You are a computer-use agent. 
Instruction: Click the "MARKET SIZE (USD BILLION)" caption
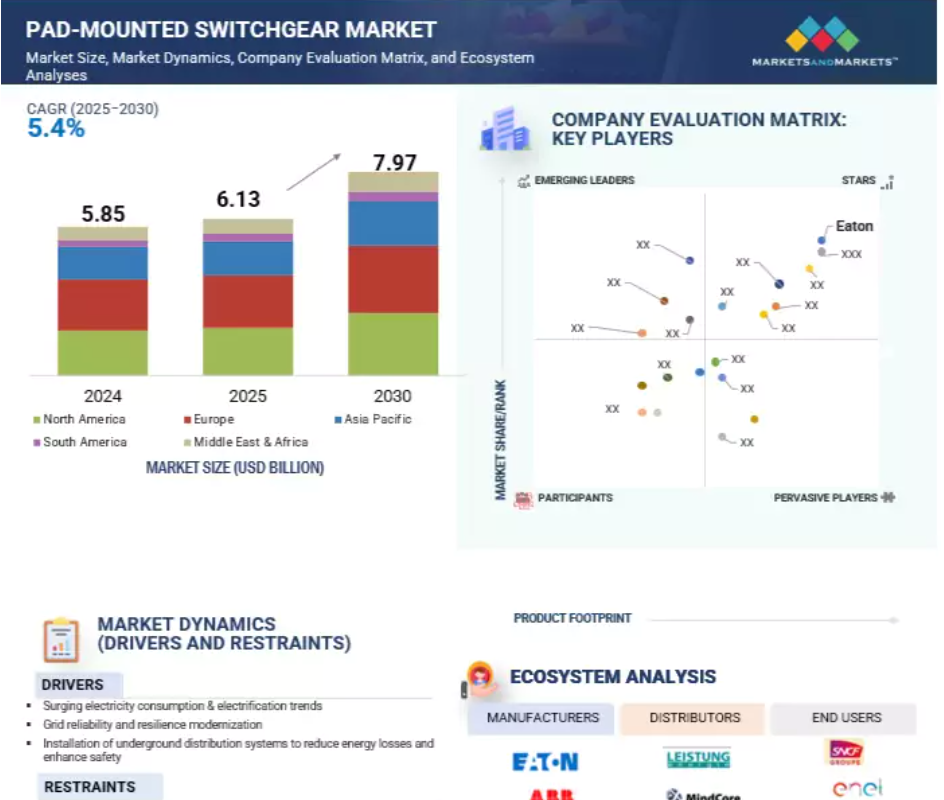coord(235,468)
